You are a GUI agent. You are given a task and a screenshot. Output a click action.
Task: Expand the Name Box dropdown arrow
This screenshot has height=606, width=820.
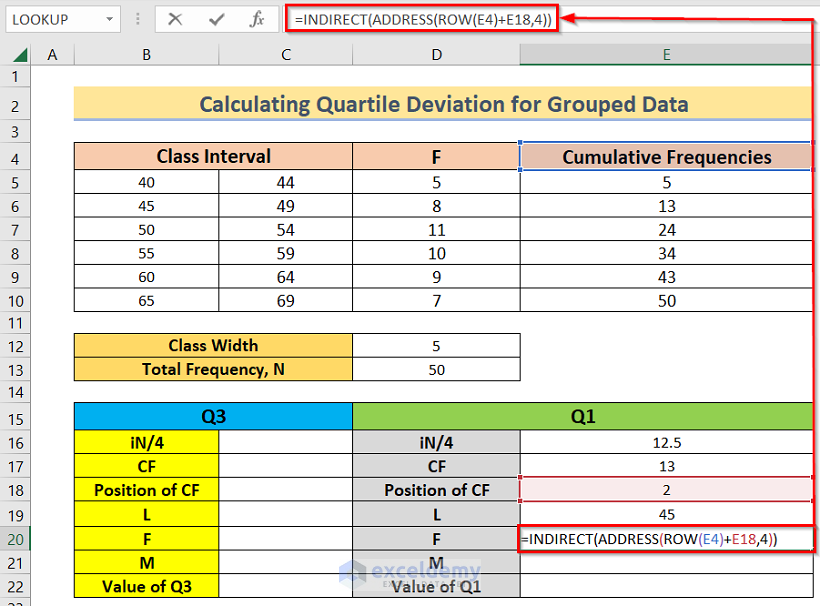tap(109, 19)
